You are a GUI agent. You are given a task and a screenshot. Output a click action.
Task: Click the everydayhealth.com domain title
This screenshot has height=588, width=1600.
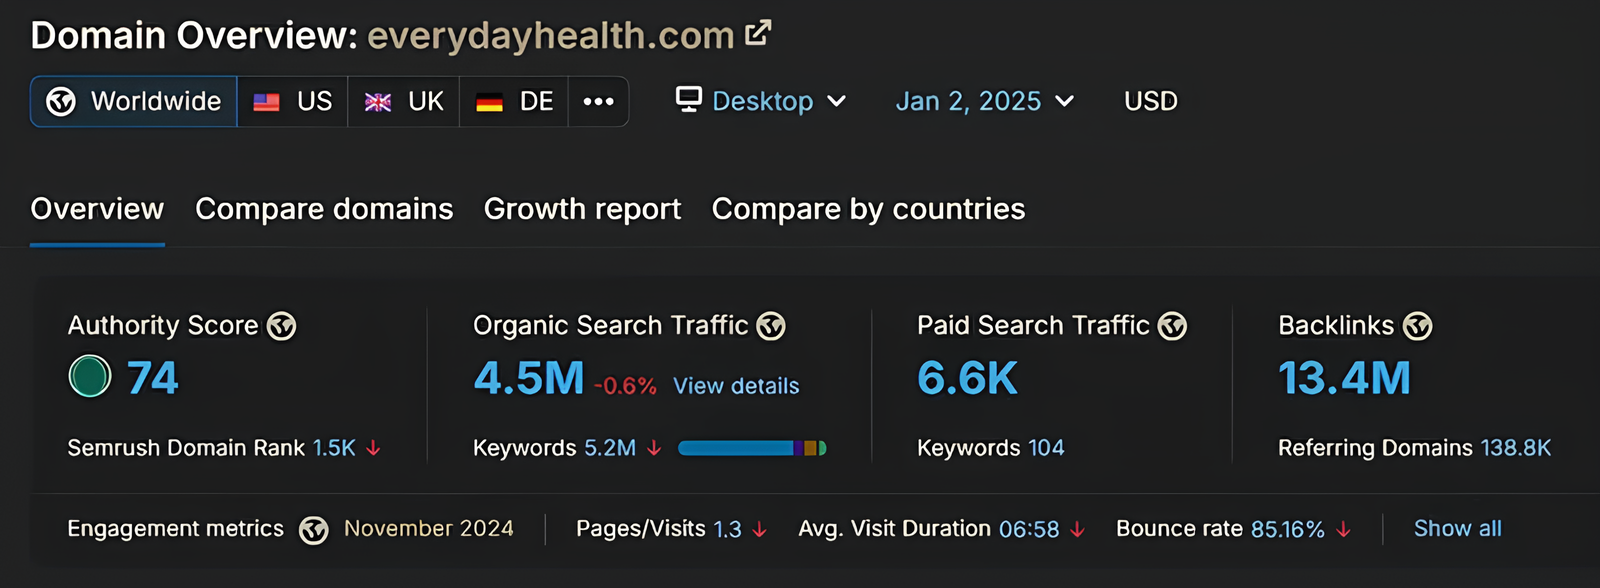[551, 36]
